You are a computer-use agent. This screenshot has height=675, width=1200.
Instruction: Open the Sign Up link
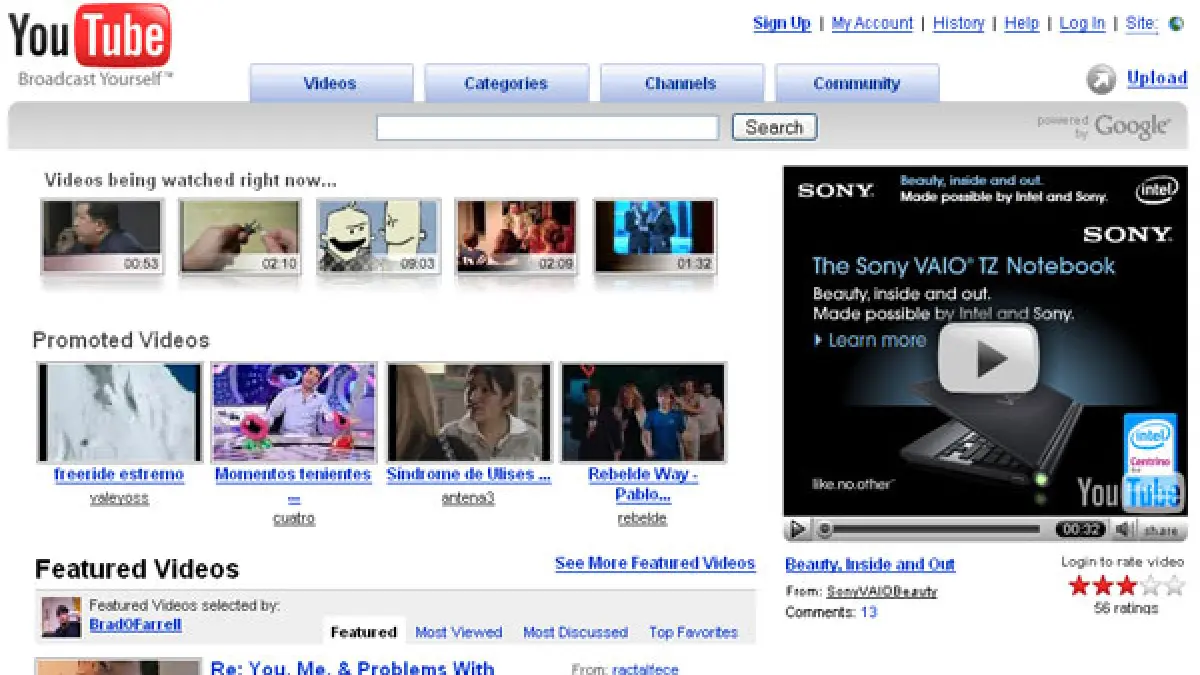point(781,23)
